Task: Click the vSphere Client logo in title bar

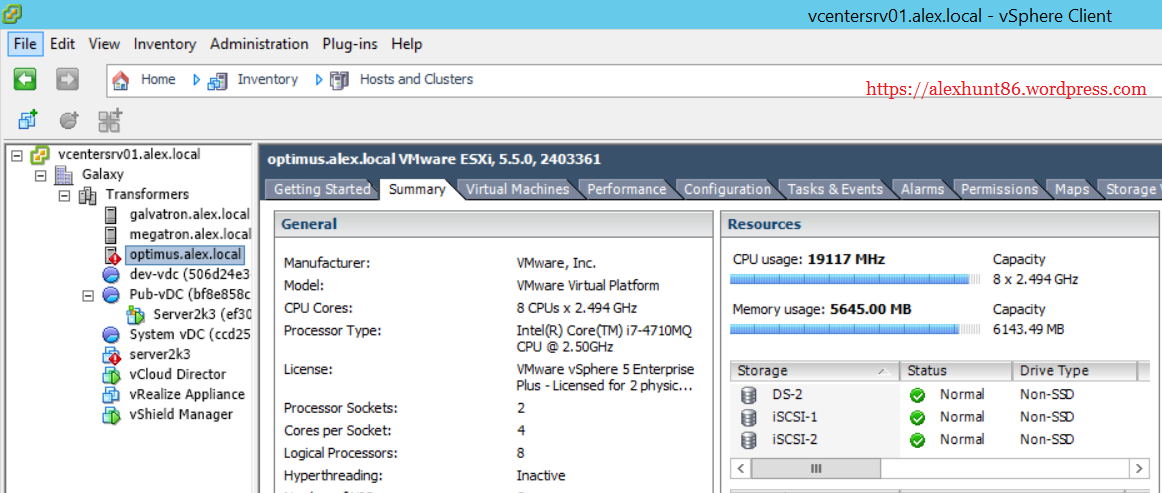Action: pos(12,13)
